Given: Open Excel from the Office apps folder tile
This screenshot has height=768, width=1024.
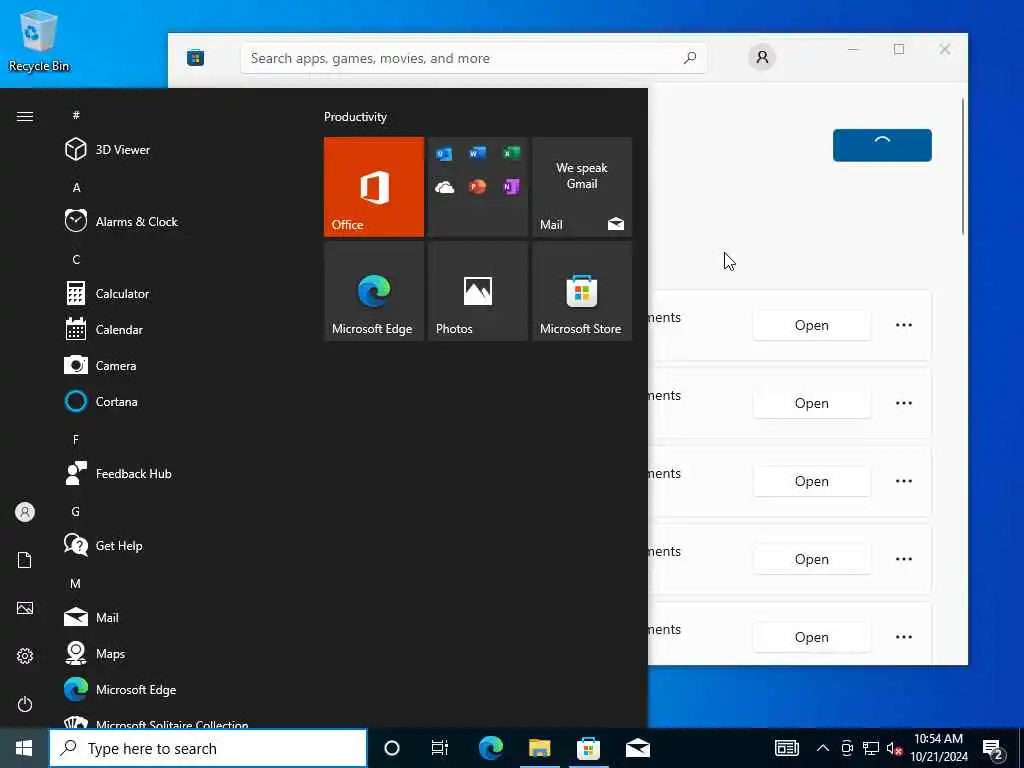Looking at the screenshot, I should click(x=511, y=153).
